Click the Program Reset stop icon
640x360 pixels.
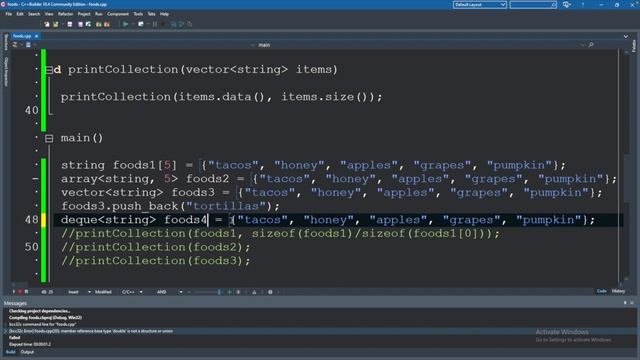(x=163, y=24)
